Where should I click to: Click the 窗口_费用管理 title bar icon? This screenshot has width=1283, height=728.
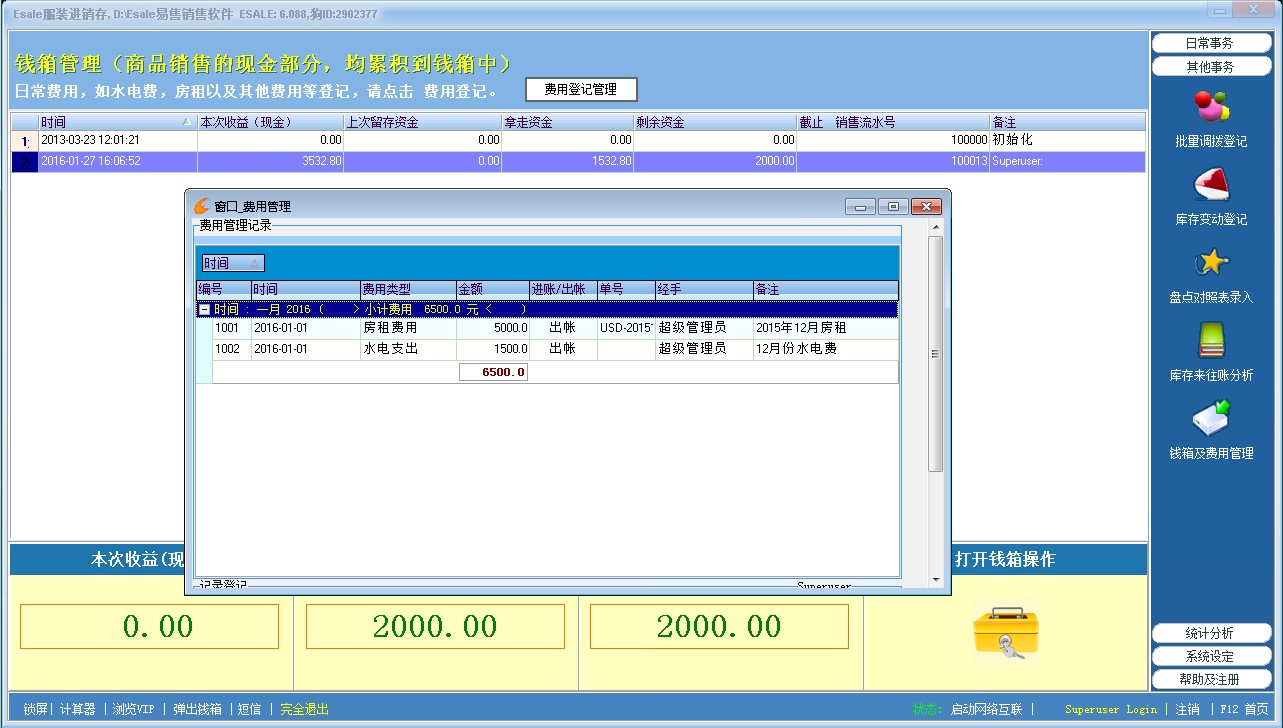[201, 206]
